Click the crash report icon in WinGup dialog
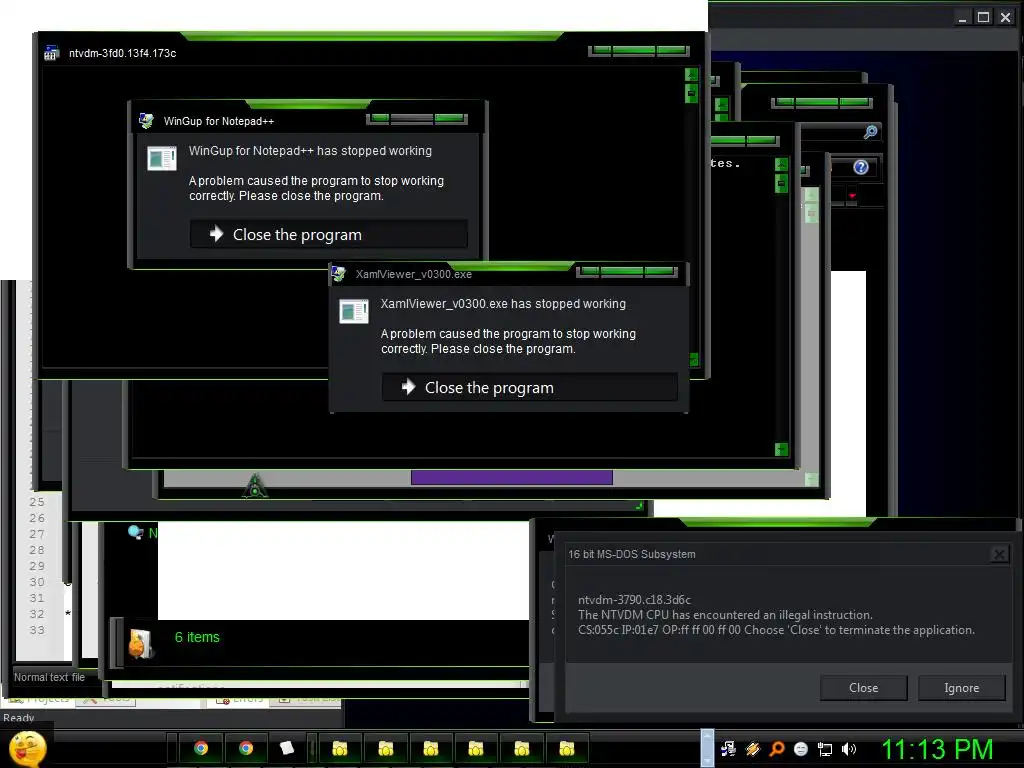The width and height of the screenshot is (1024, 768). (x=161, y=158)
